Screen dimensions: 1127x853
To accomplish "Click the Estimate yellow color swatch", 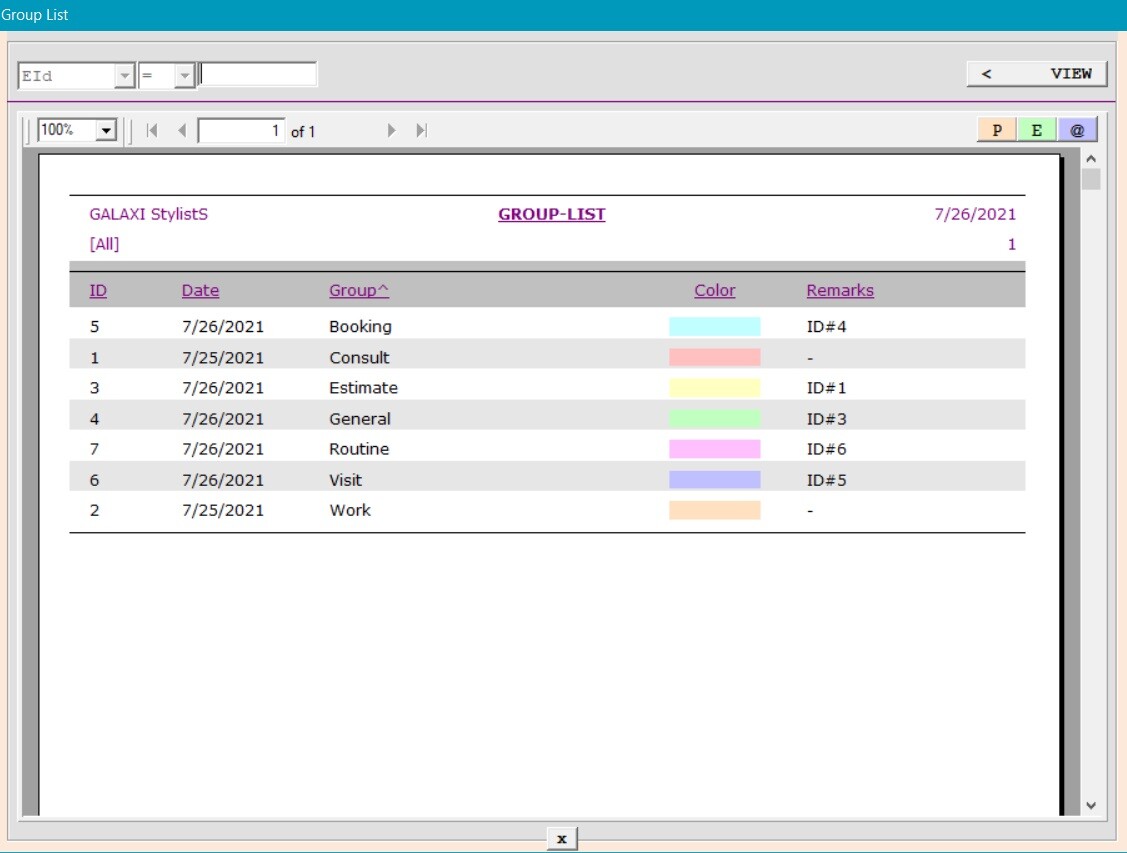I will click(714, 388).
